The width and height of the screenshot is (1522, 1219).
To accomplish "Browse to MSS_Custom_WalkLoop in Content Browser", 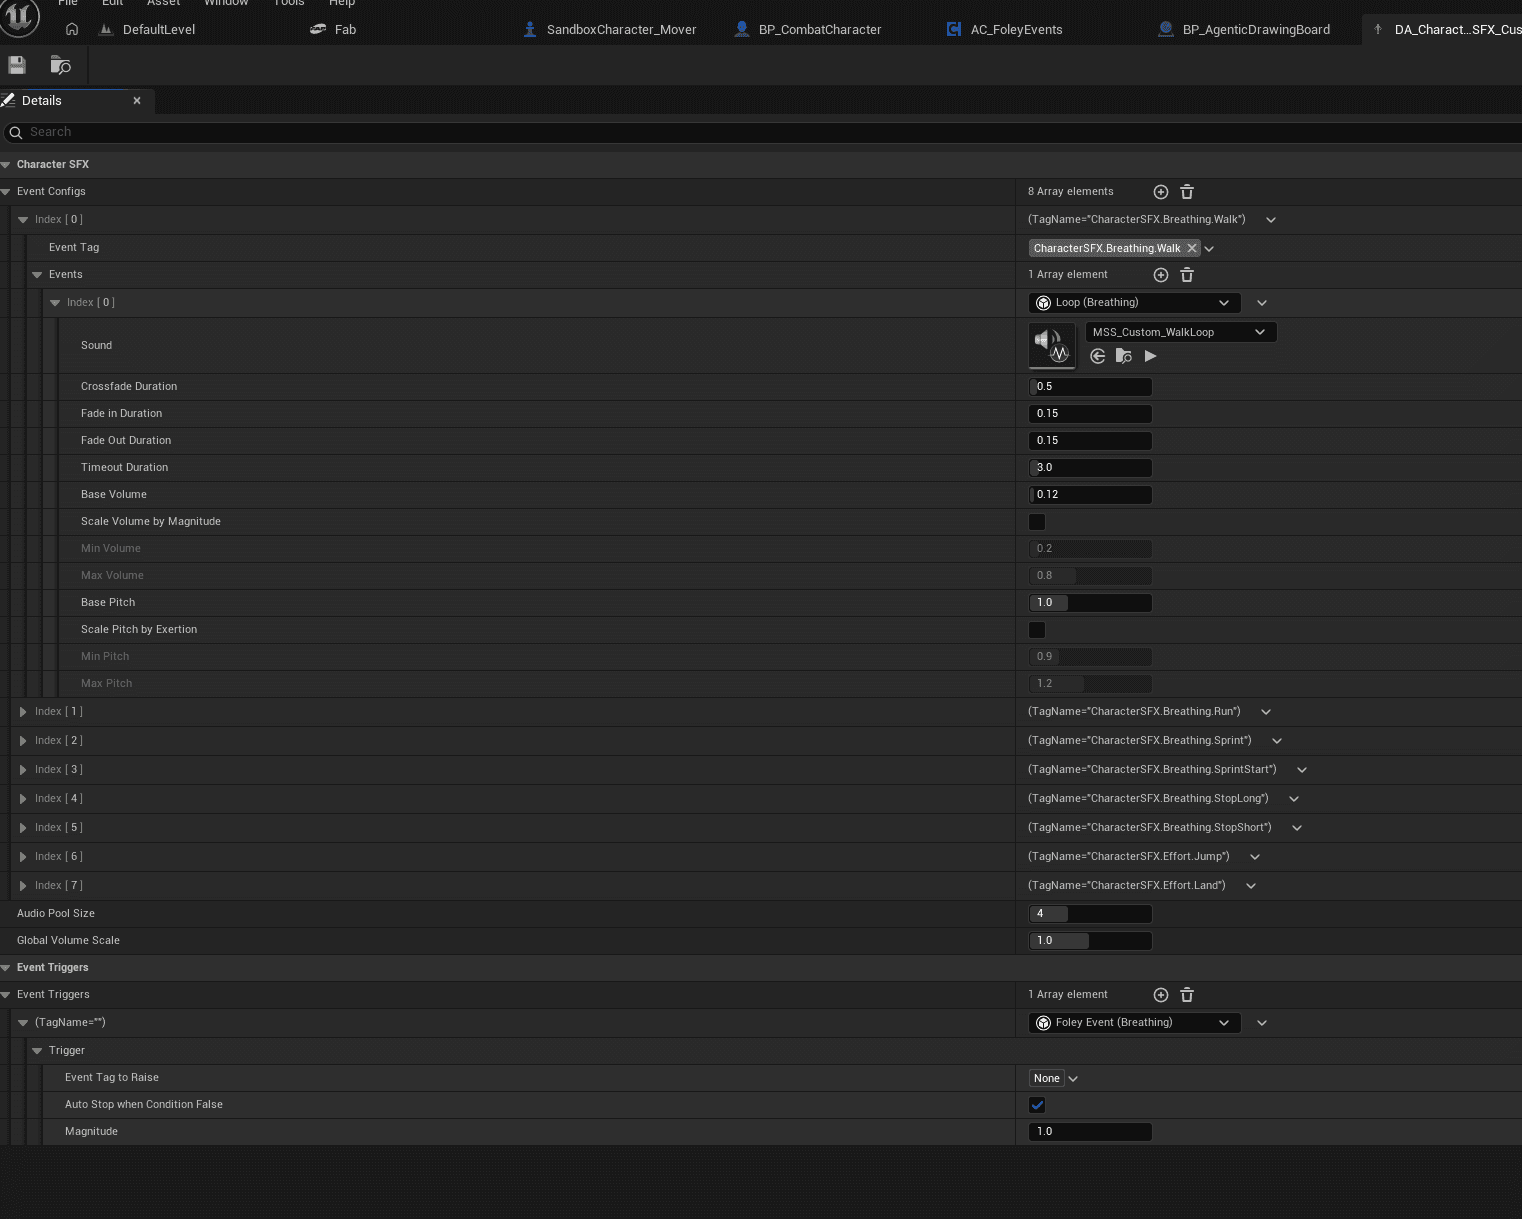I will [x=1124, y=356].
